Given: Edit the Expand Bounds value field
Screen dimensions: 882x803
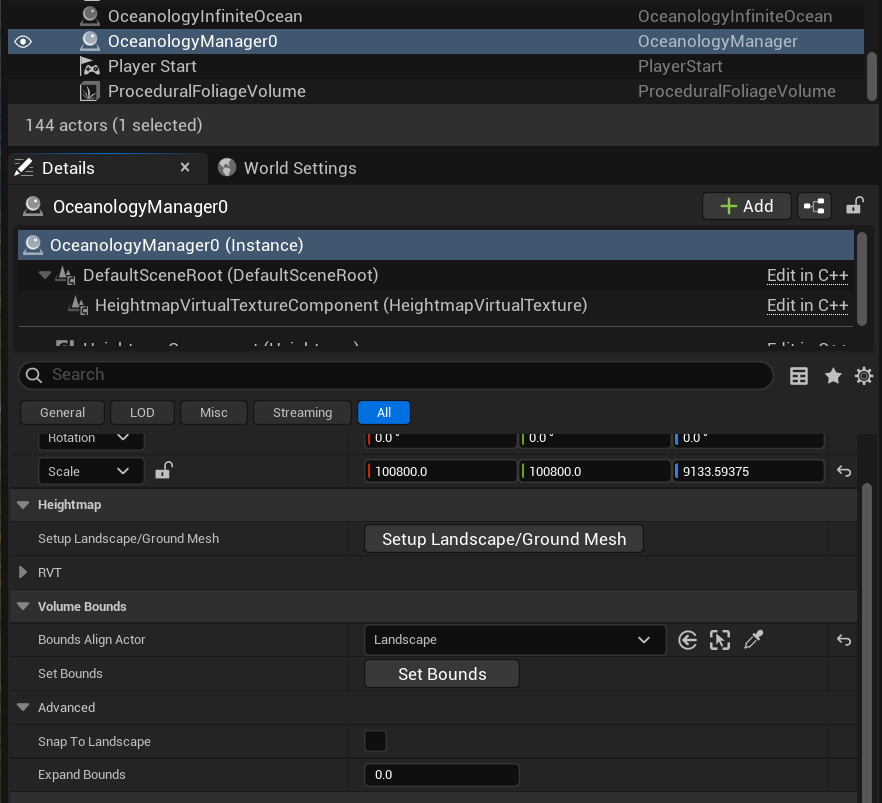Looking at the screenshot, I should [x=441, y=774].
